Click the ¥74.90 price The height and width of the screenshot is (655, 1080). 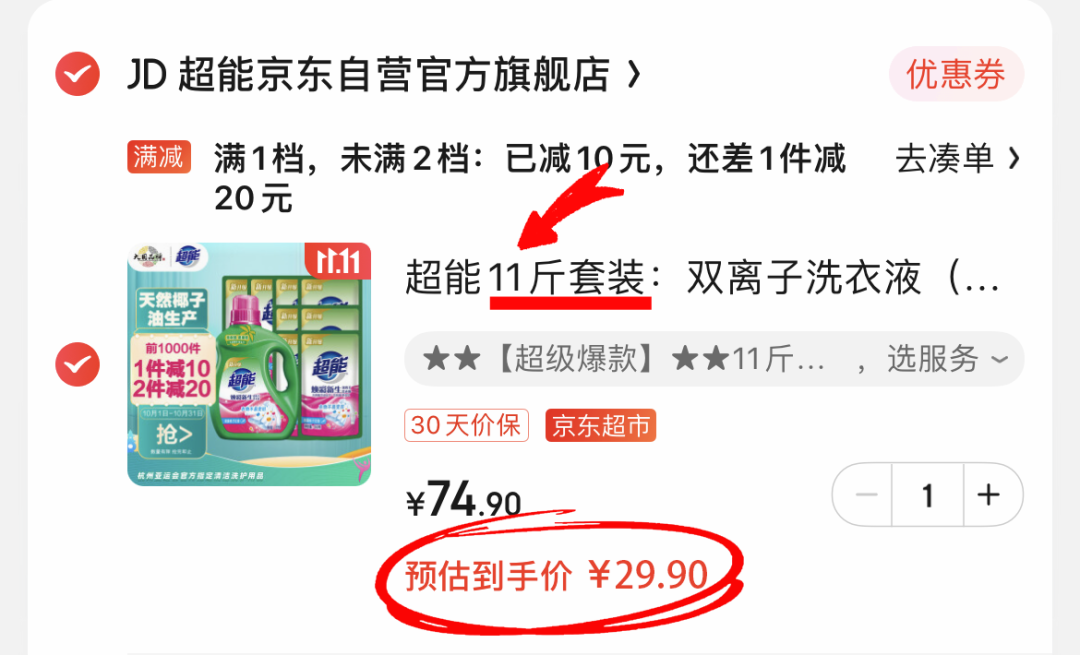click(x=464, y=499)
